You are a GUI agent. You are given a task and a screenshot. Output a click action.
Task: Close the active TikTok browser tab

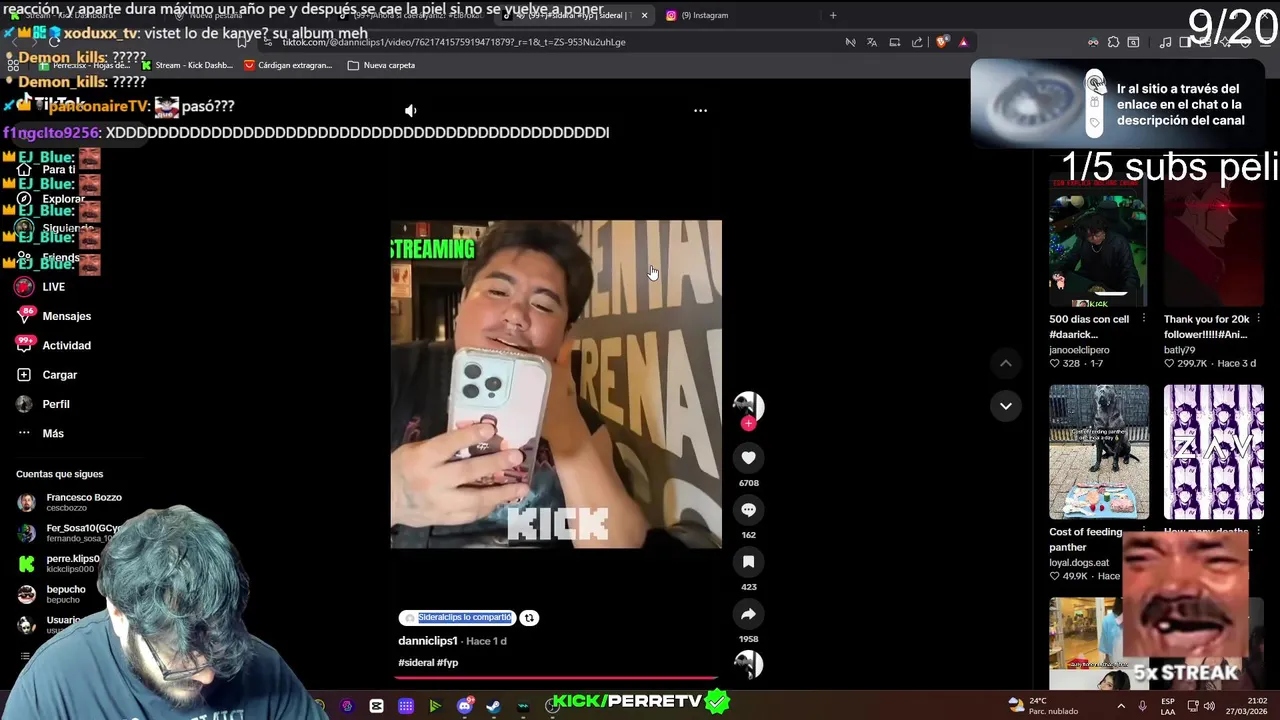[x=644, y=15]
